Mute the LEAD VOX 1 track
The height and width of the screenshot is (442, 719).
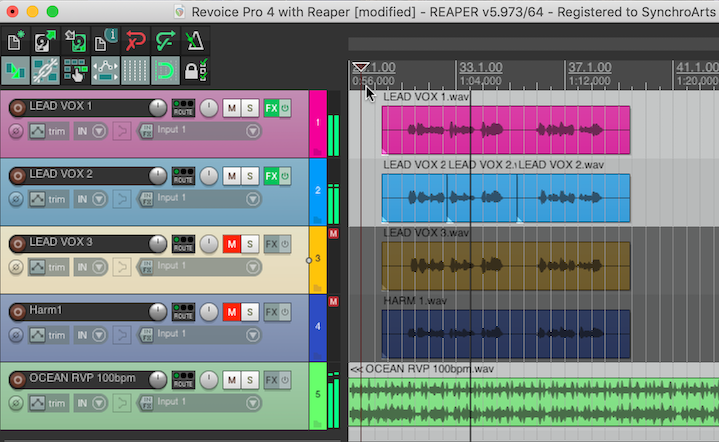(x=232, y=108)
